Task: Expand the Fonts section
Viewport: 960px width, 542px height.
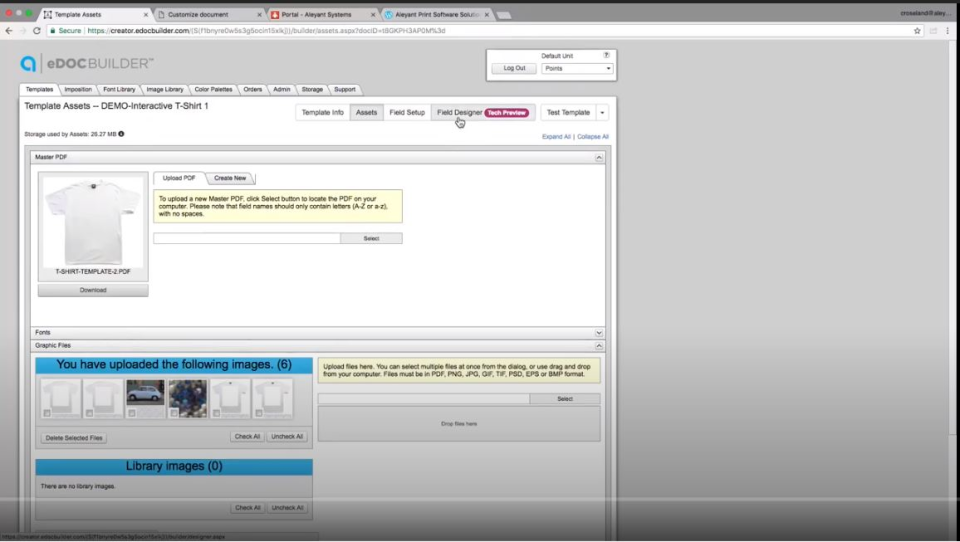Action: pos(599,333)
